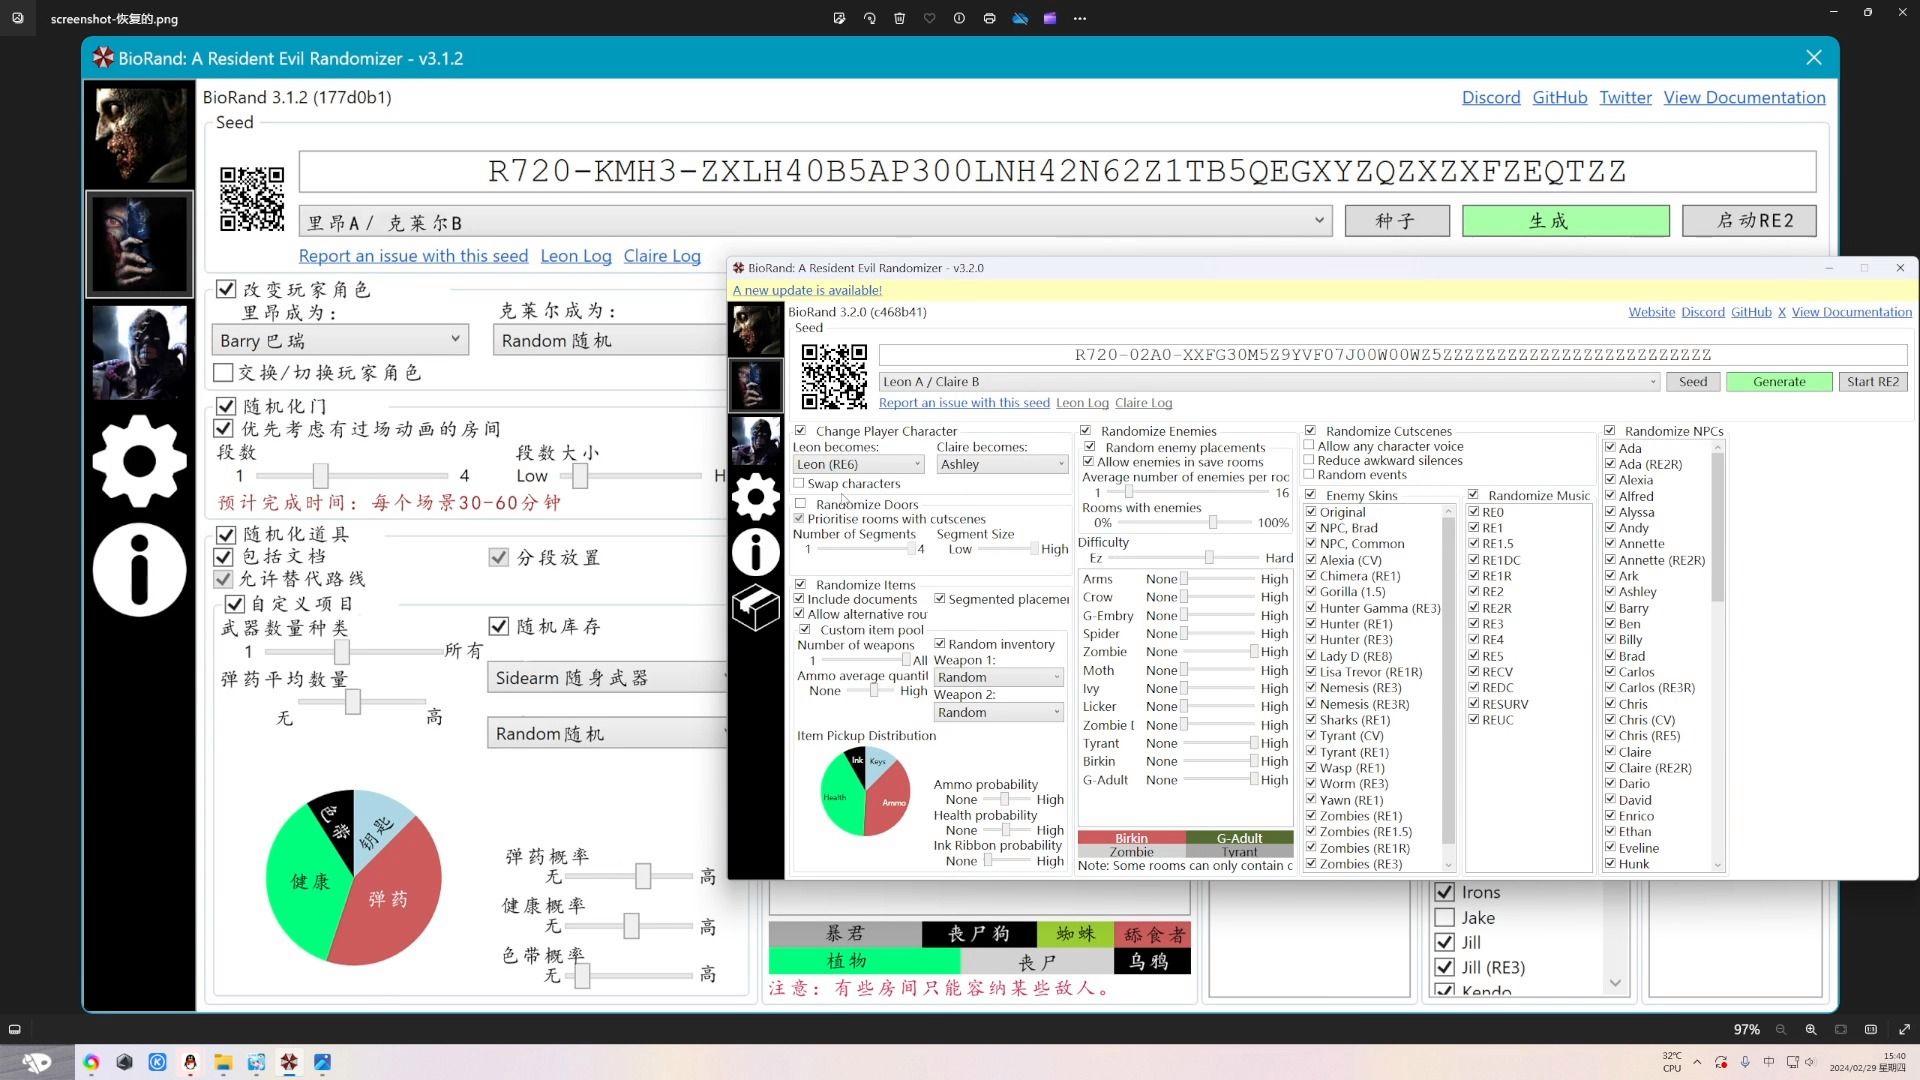
Task: Show image at actual size 1:1
Action: [1871, 1029]
